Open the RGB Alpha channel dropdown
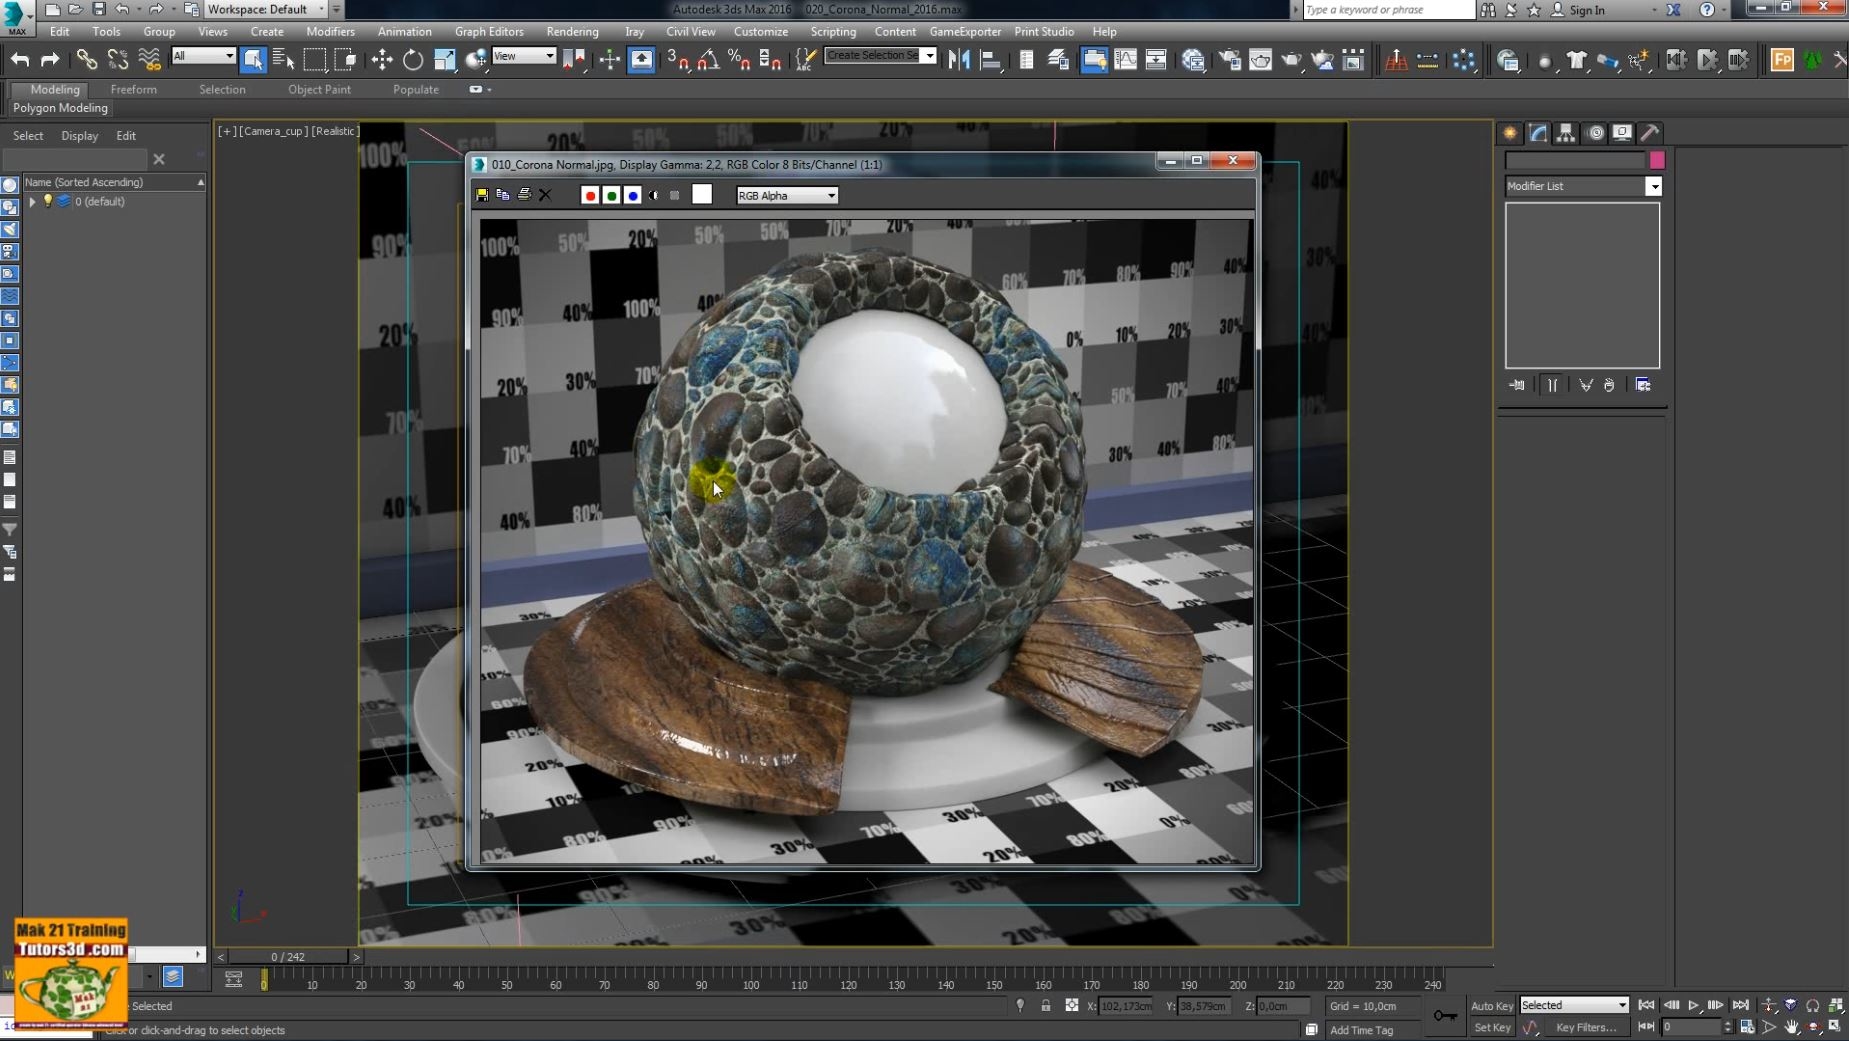This screenshot has width=1849, height=1041. (787, 195)
